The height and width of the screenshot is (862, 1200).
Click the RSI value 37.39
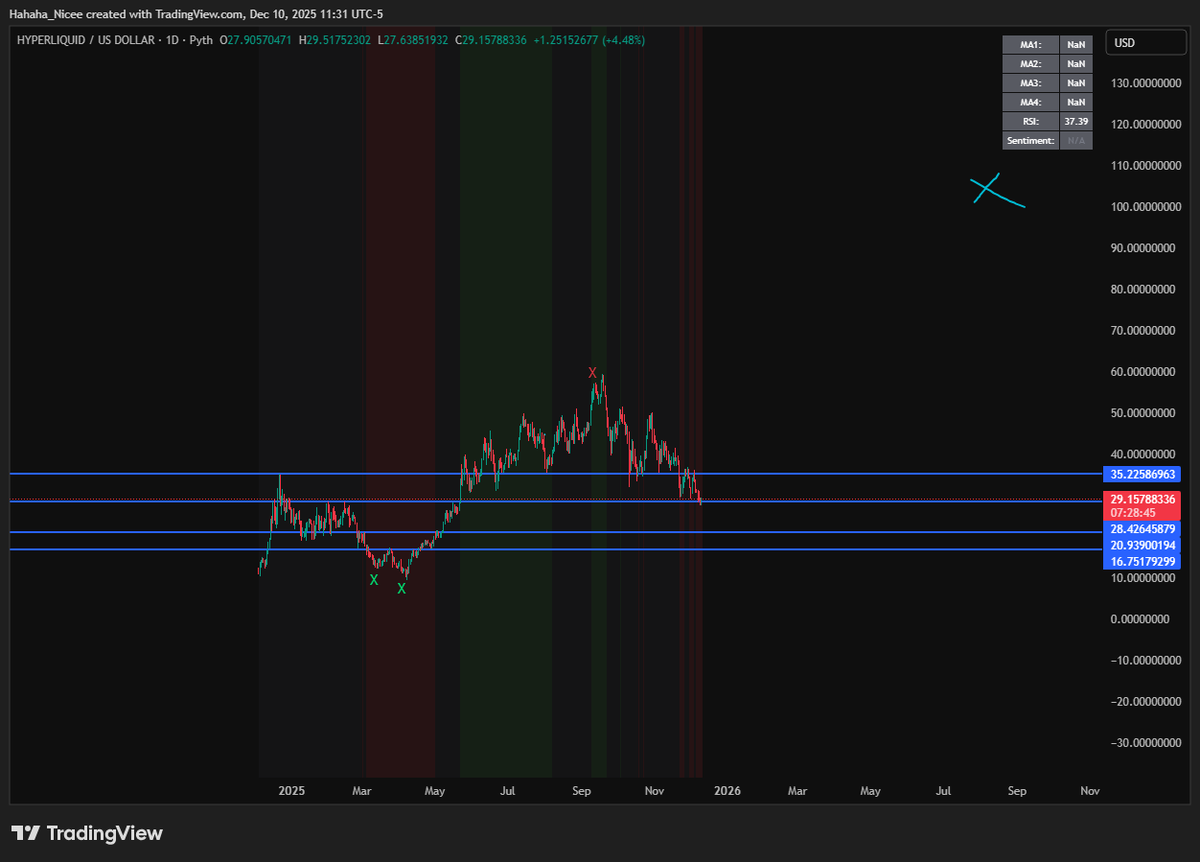(x=1076, y=121)
